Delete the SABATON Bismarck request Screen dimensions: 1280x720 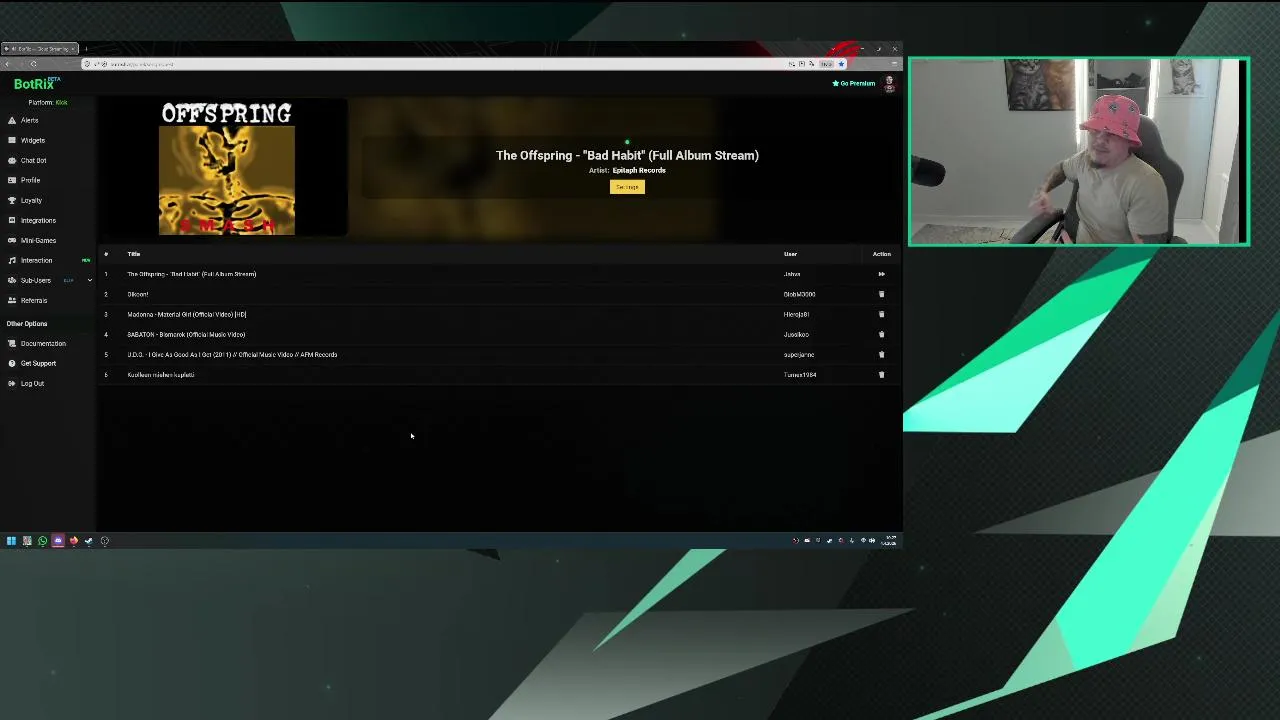pyautogui.click(x=881, y=334)
